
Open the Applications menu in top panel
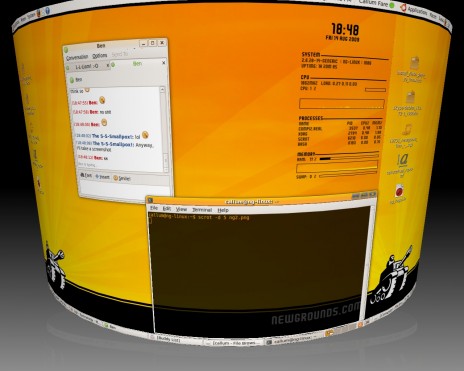point(417,10)
